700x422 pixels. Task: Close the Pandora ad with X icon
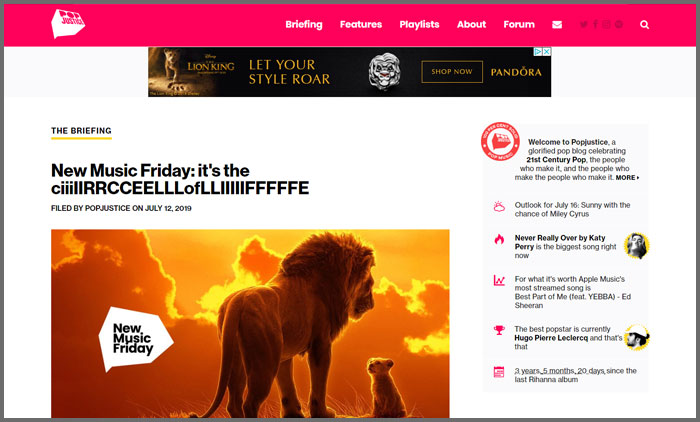[x=546, y=51]
